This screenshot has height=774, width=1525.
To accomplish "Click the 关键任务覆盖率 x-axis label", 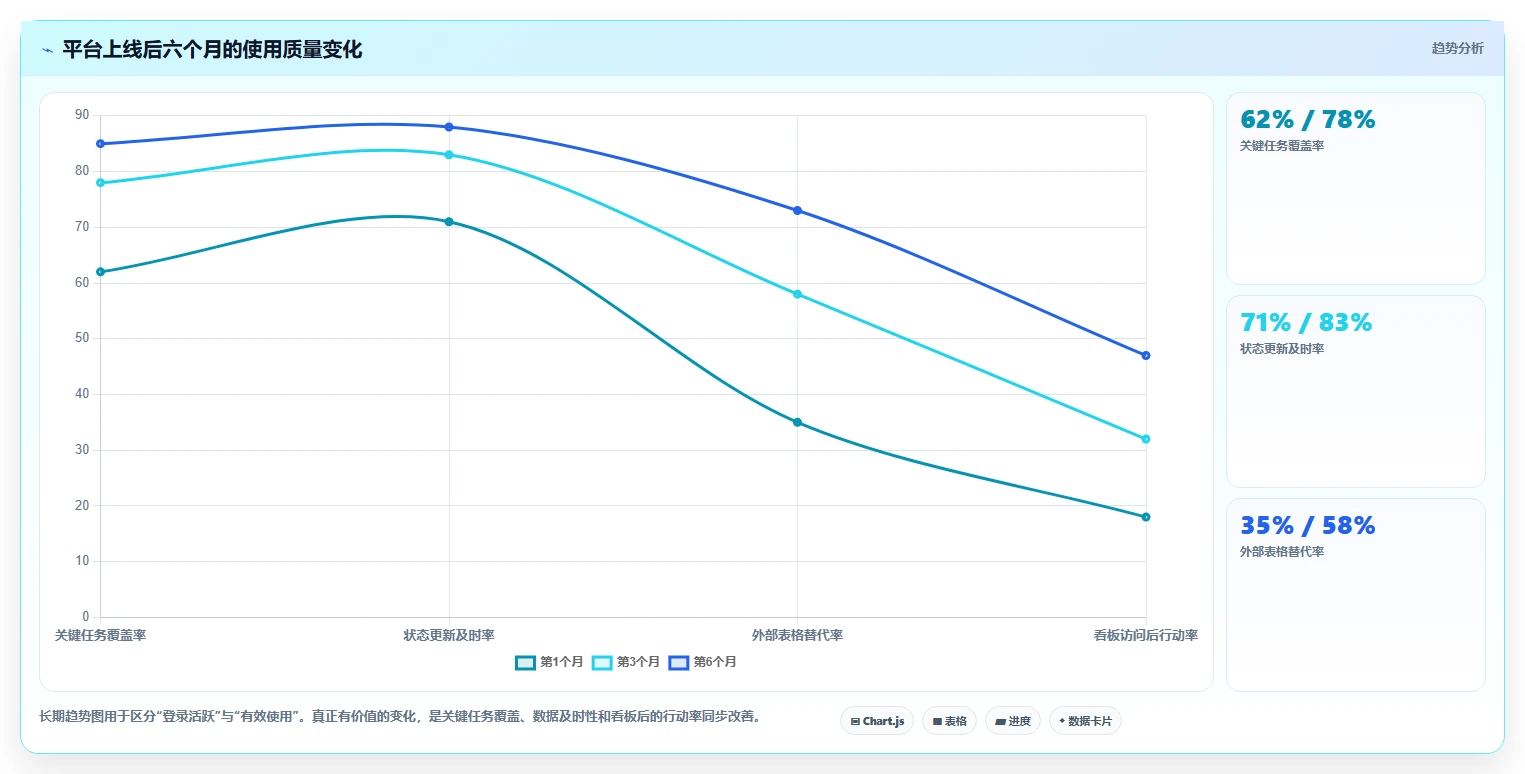I will (100, 635).
